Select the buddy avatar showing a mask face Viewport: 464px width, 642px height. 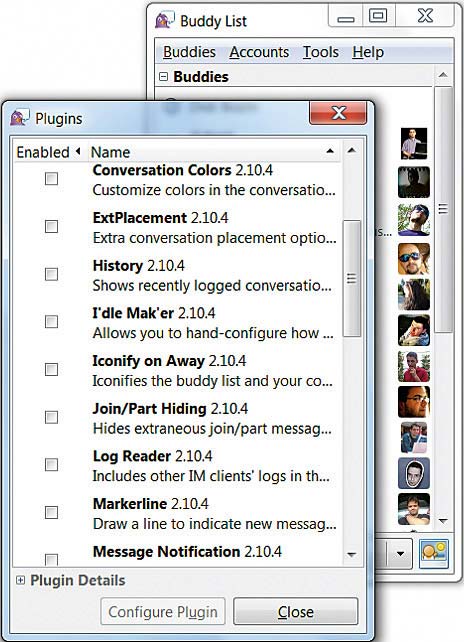tap(414, 473)
